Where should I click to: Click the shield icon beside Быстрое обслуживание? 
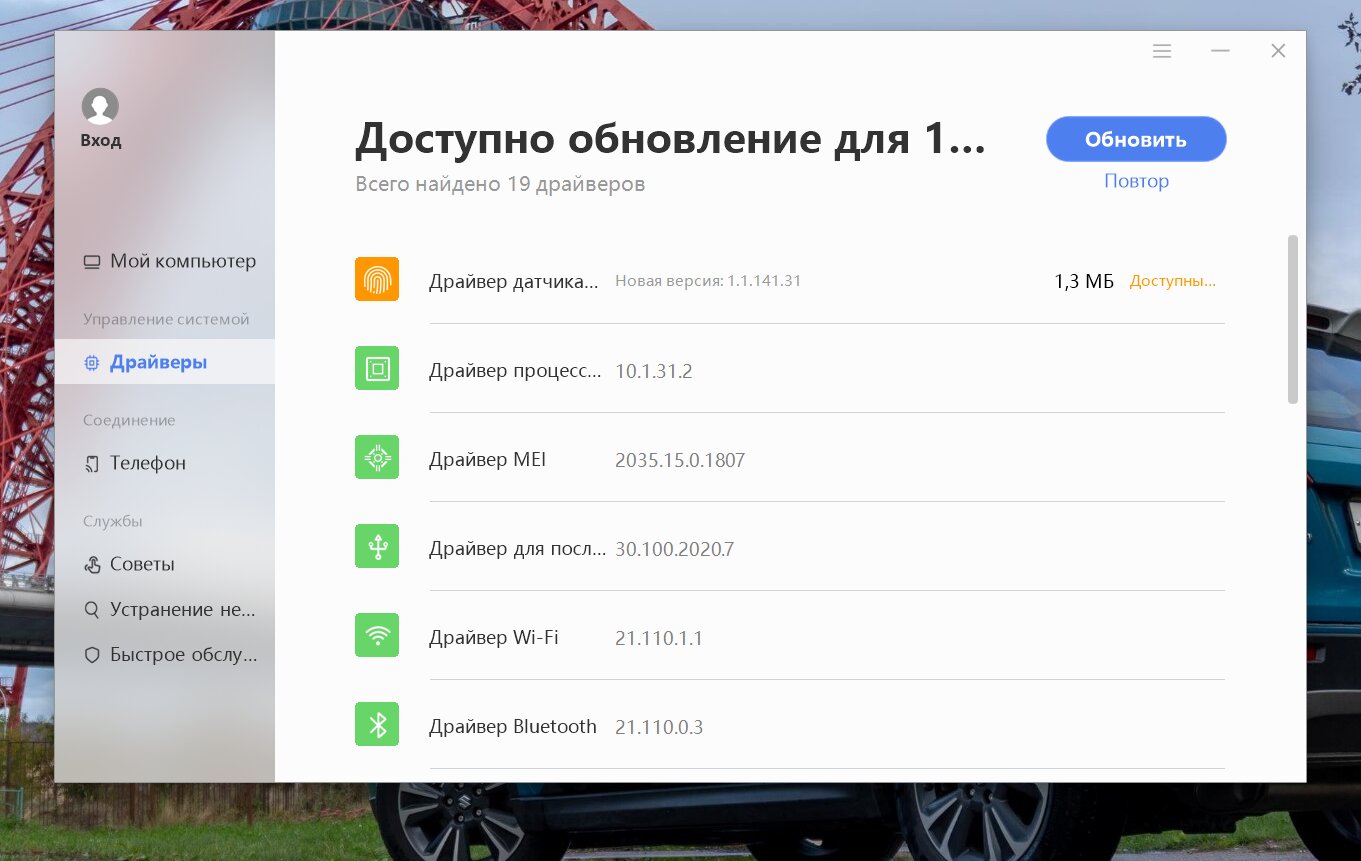coord(92,656)
